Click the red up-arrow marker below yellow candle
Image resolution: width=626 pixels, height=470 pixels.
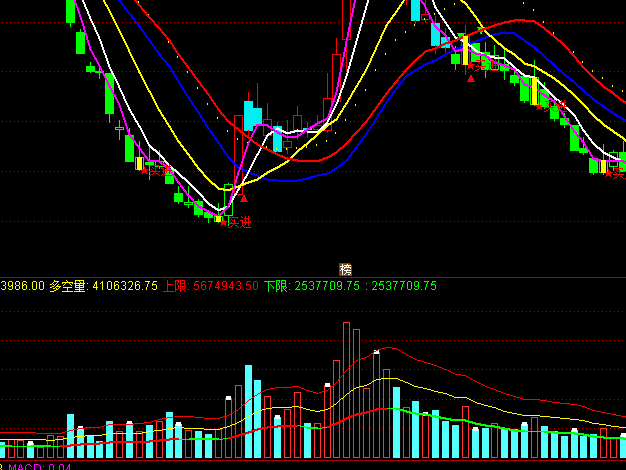click(x=471, y=77)
